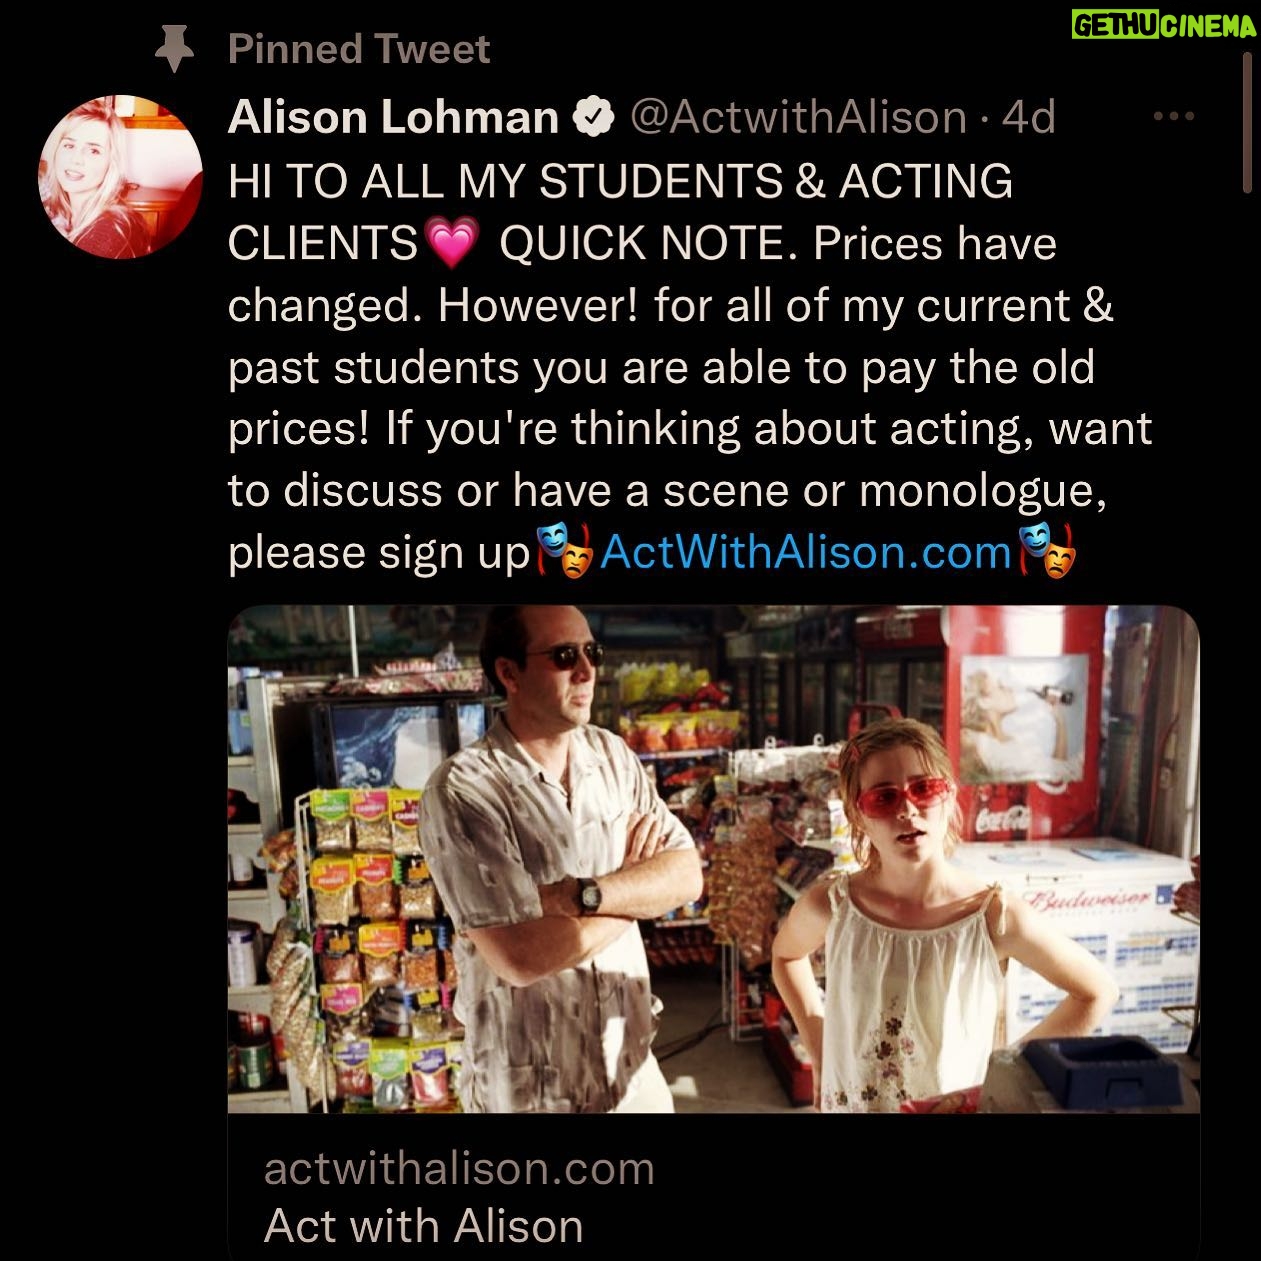This screenshot has height=1261, width=1261.
Task: Click the @ActwithAlison handle
Action: [x=797, y=118]
